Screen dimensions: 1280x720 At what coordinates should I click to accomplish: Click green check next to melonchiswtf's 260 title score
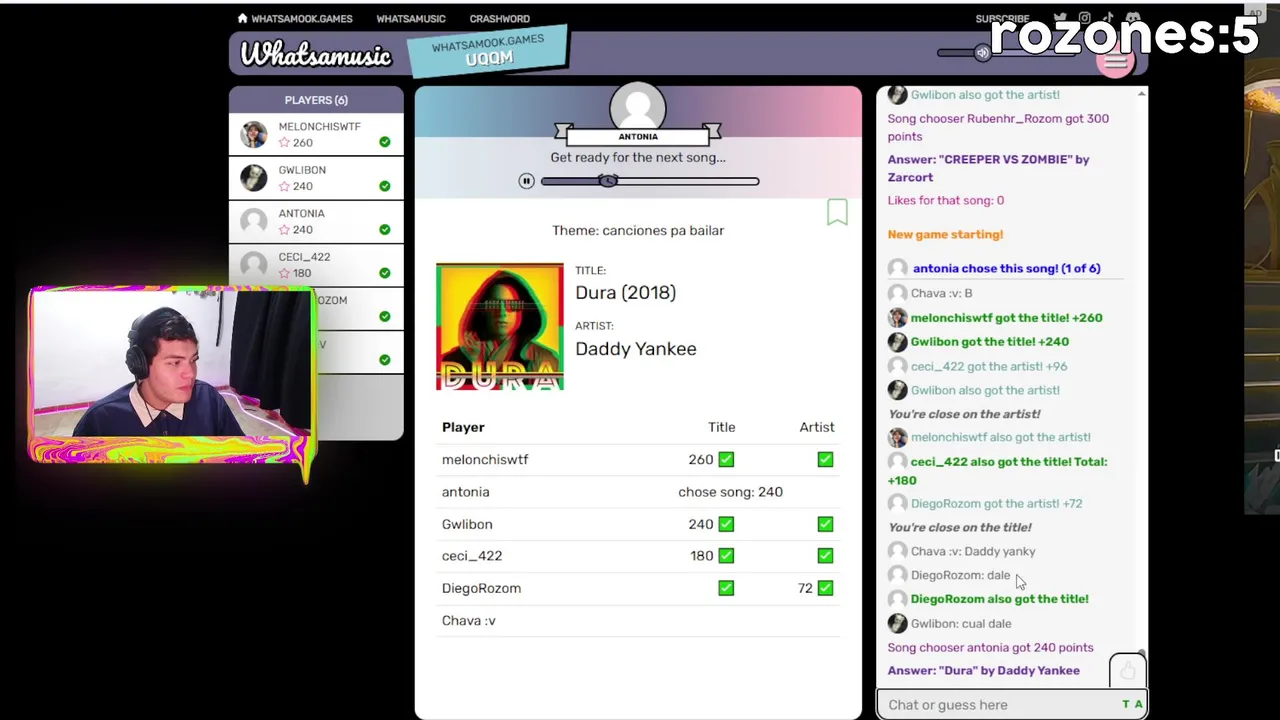(x=726, y=460)
